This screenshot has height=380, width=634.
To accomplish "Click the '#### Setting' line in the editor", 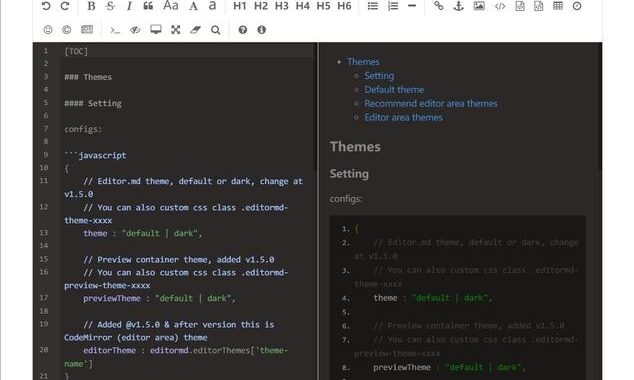I will (x=93, y=103).
